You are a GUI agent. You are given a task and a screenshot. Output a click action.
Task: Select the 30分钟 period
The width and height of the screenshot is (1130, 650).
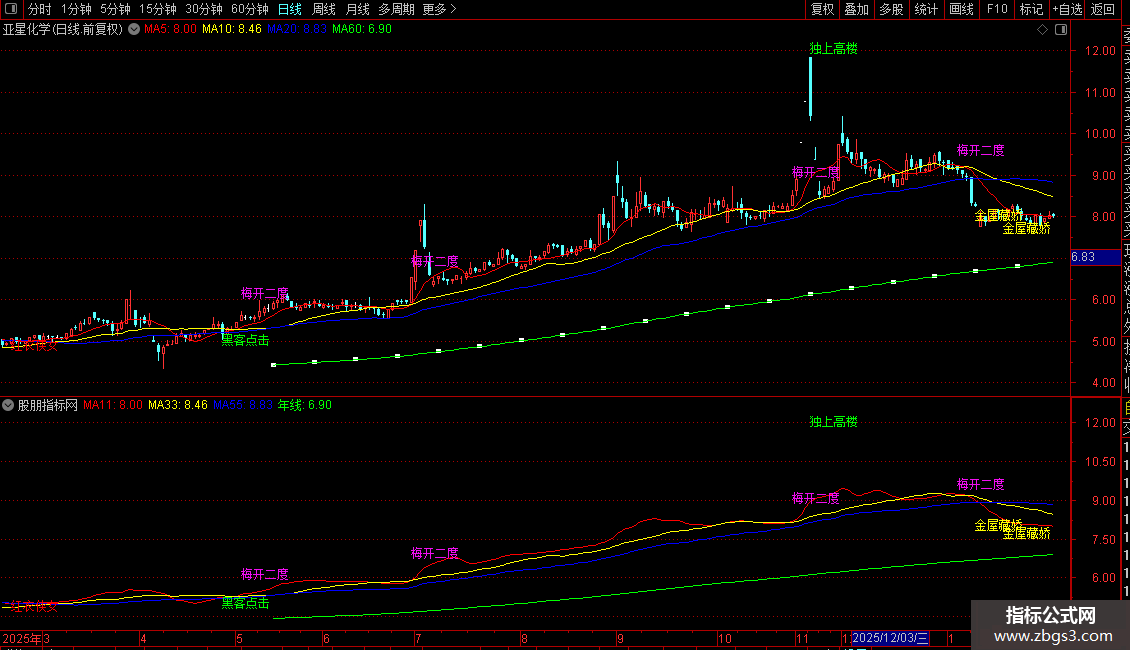(x=203, y=9)
